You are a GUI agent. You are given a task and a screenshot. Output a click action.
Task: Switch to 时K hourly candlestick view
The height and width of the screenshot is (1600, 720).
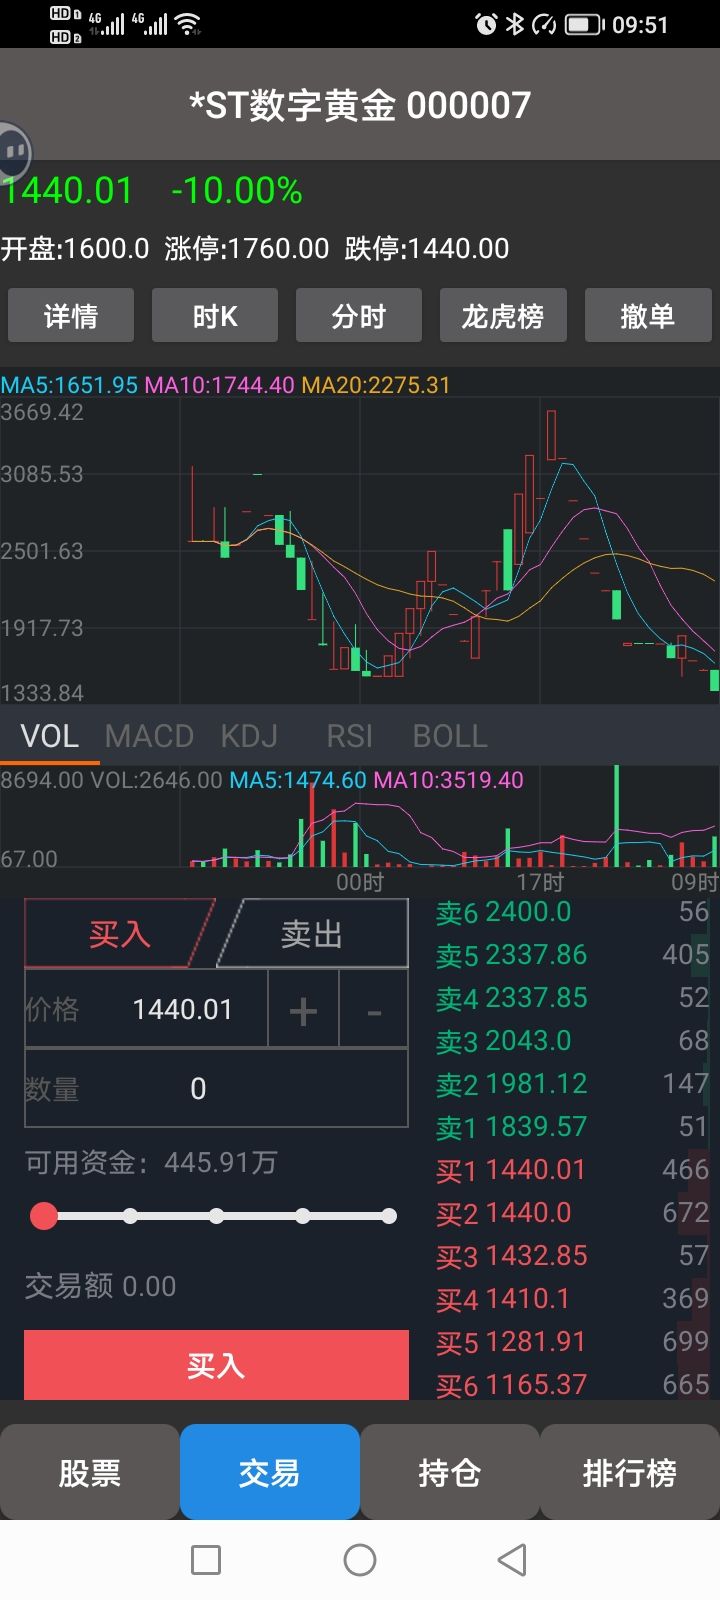point(215,316)
